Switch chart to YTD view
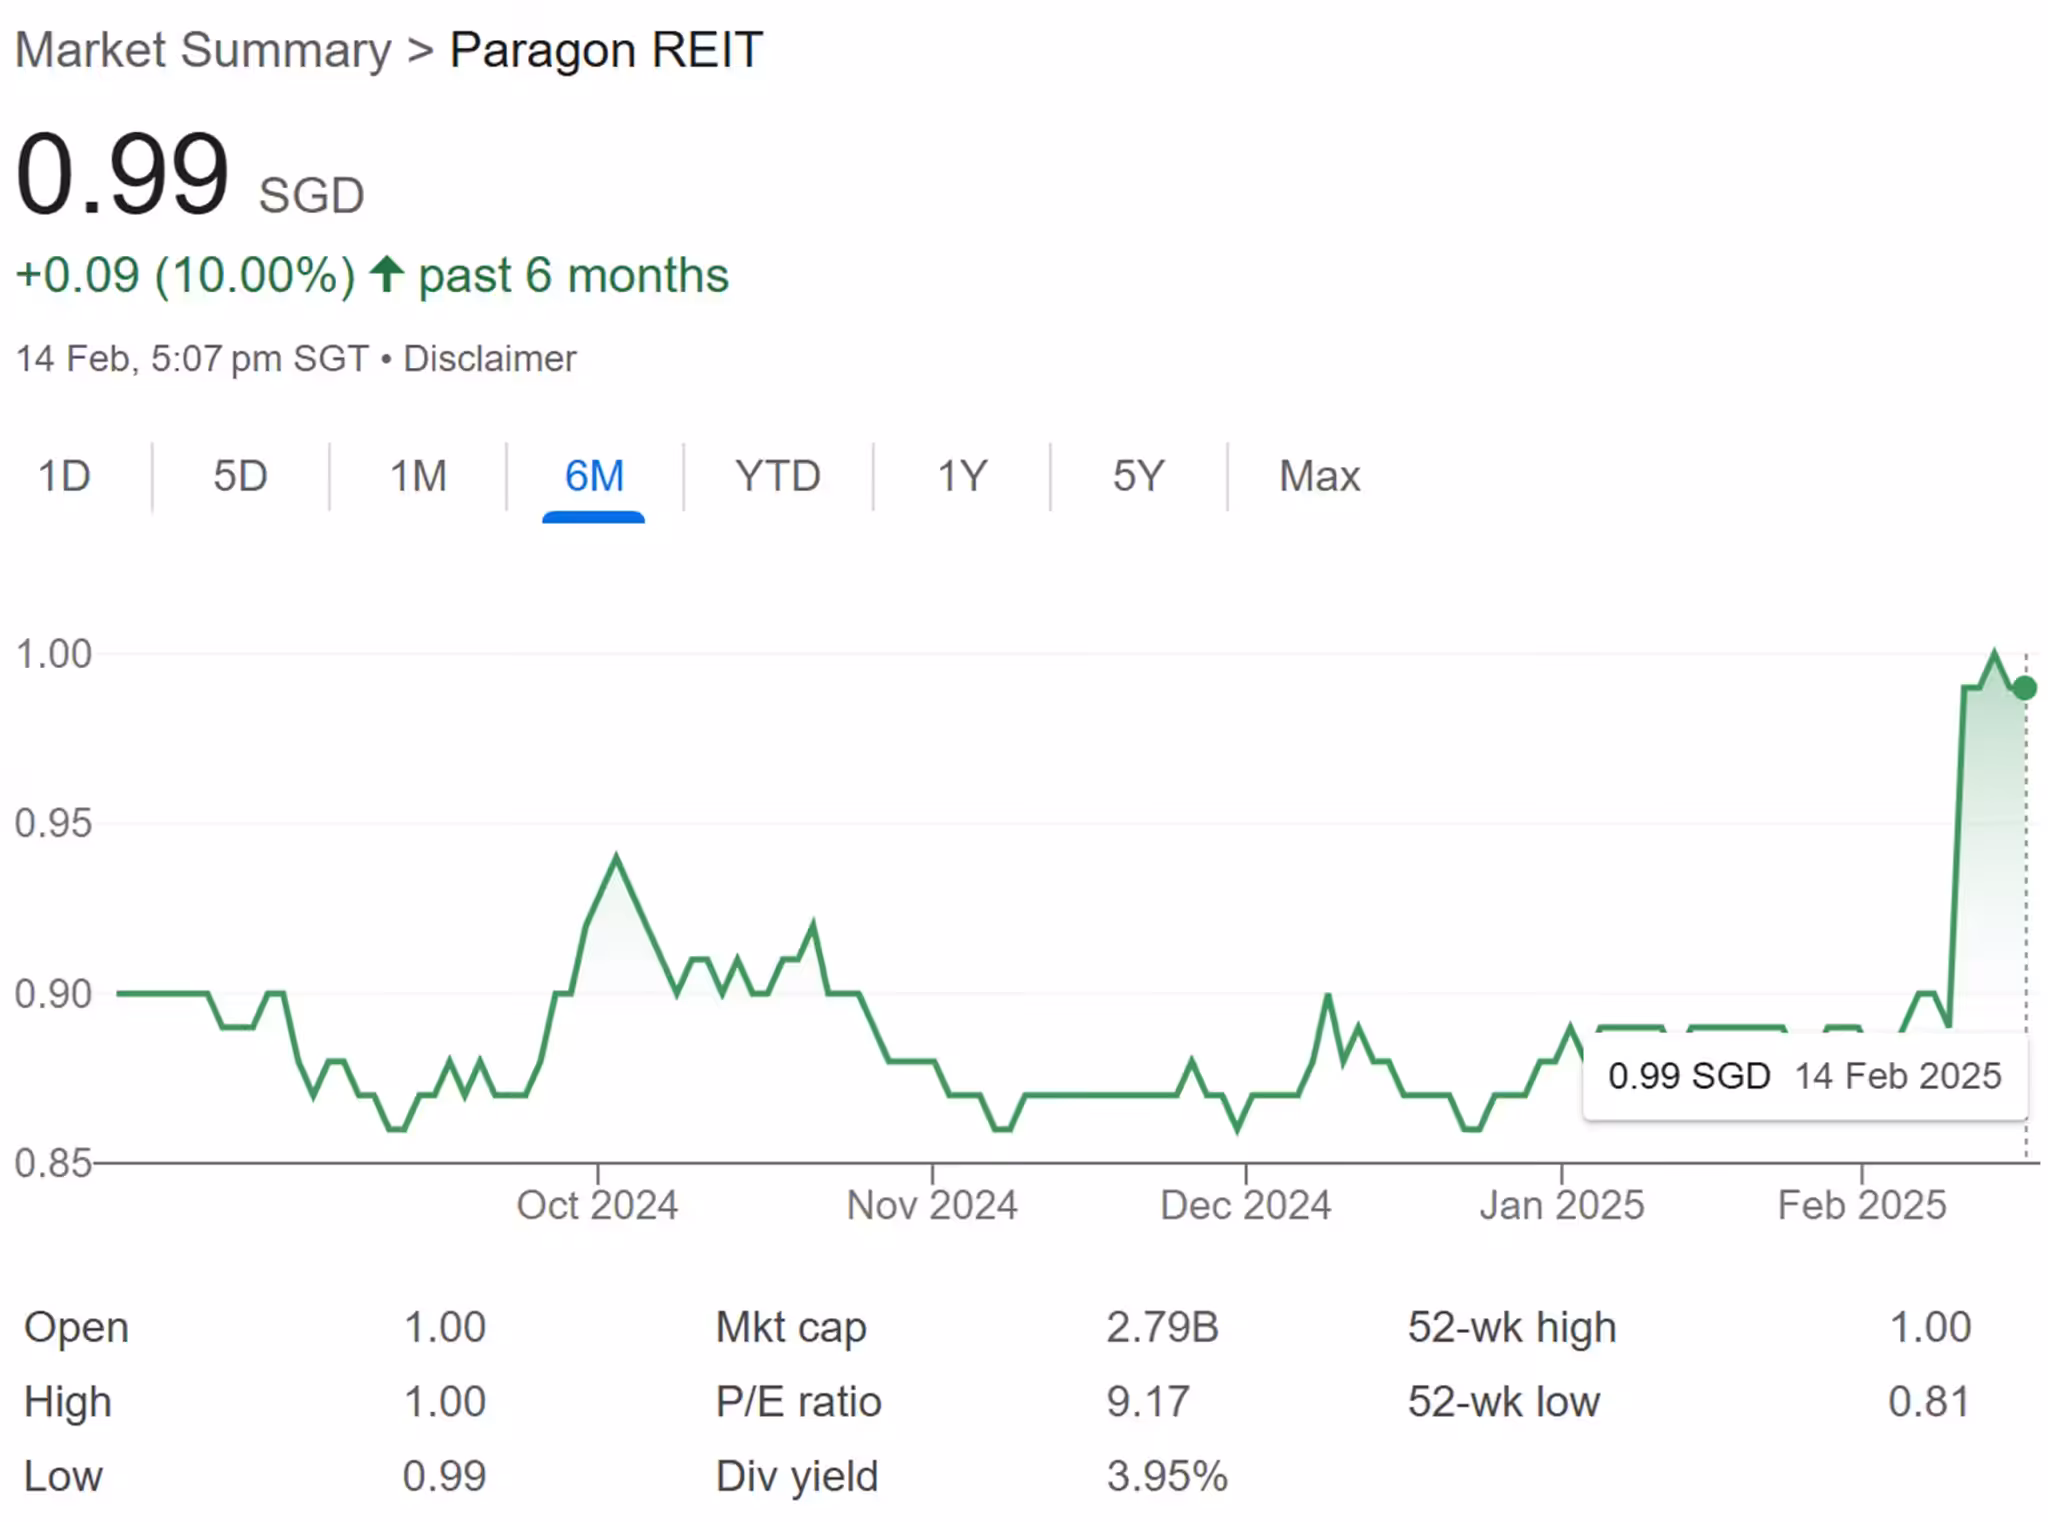 [778, 476]
